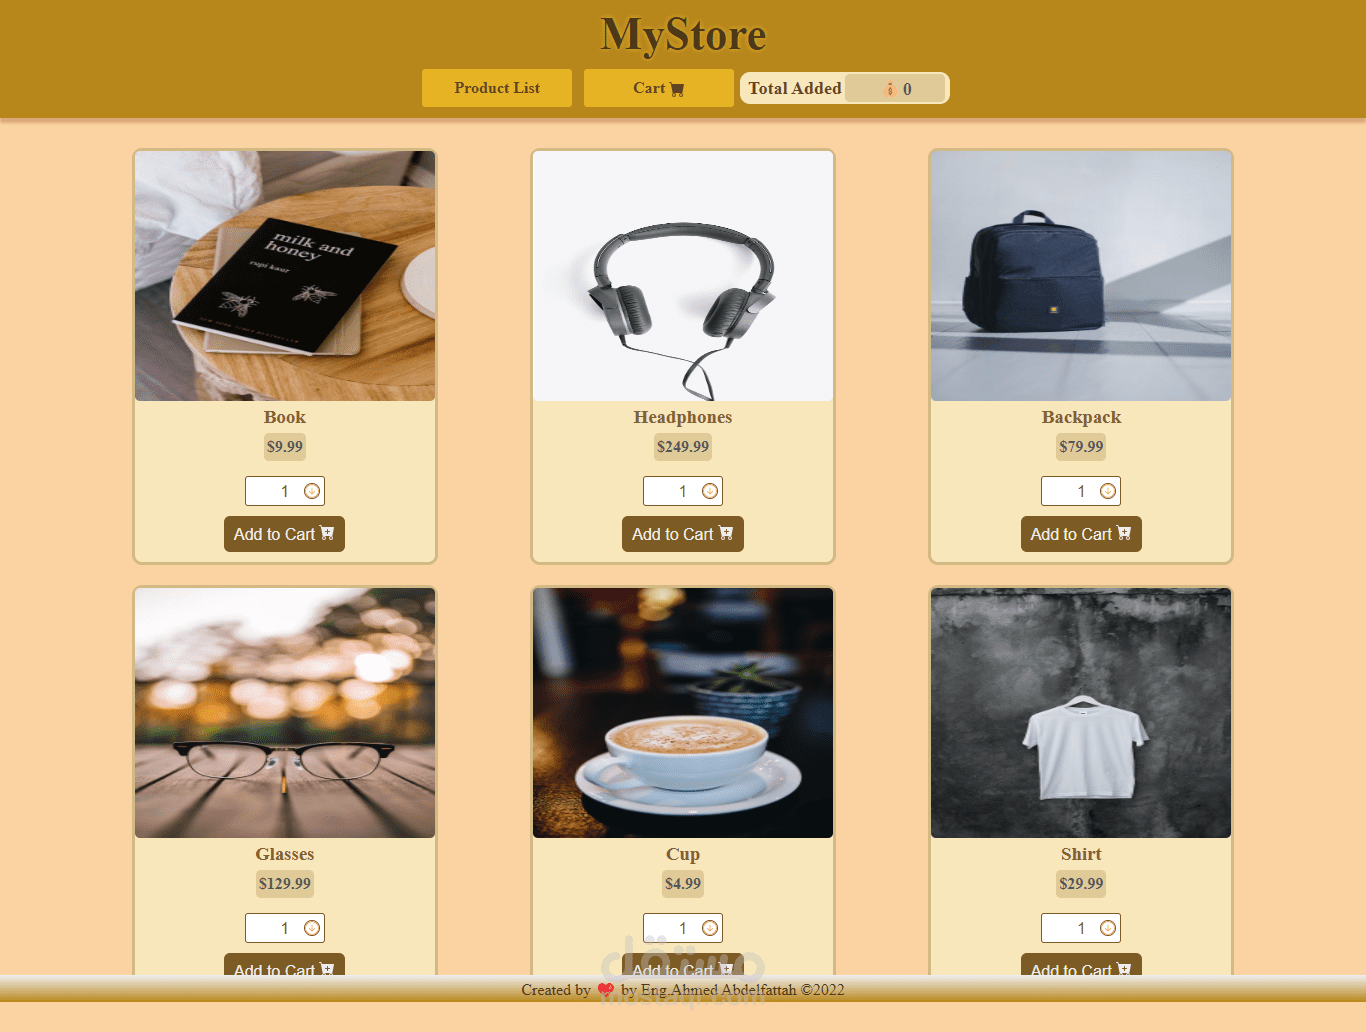This screenshot has height=1032, width=1366.
Task: Click the cart icon on Book's Add to Cart
Action: click(327, 534)
